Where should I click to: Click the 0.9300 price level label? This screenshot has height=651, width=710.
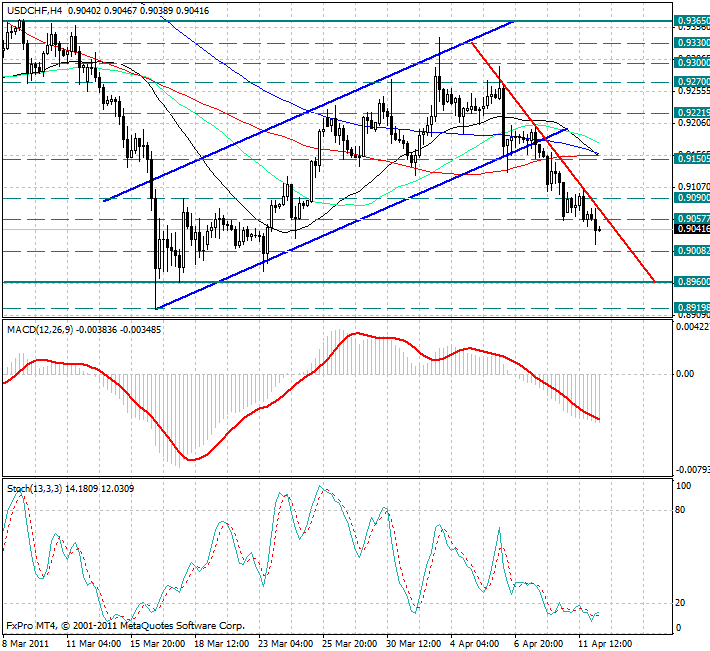point(692,62)
